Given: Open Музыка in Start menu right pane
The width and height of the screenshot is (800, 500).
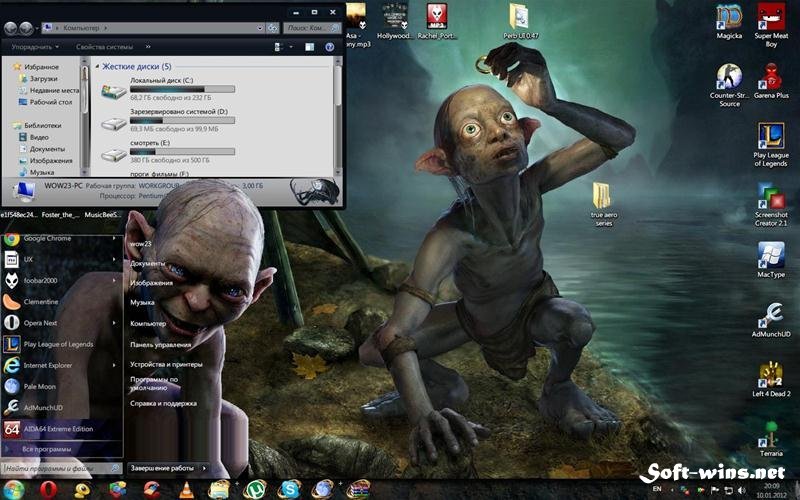Looking at the screenshot, I should pyautogui.click(x=142, y=303).
